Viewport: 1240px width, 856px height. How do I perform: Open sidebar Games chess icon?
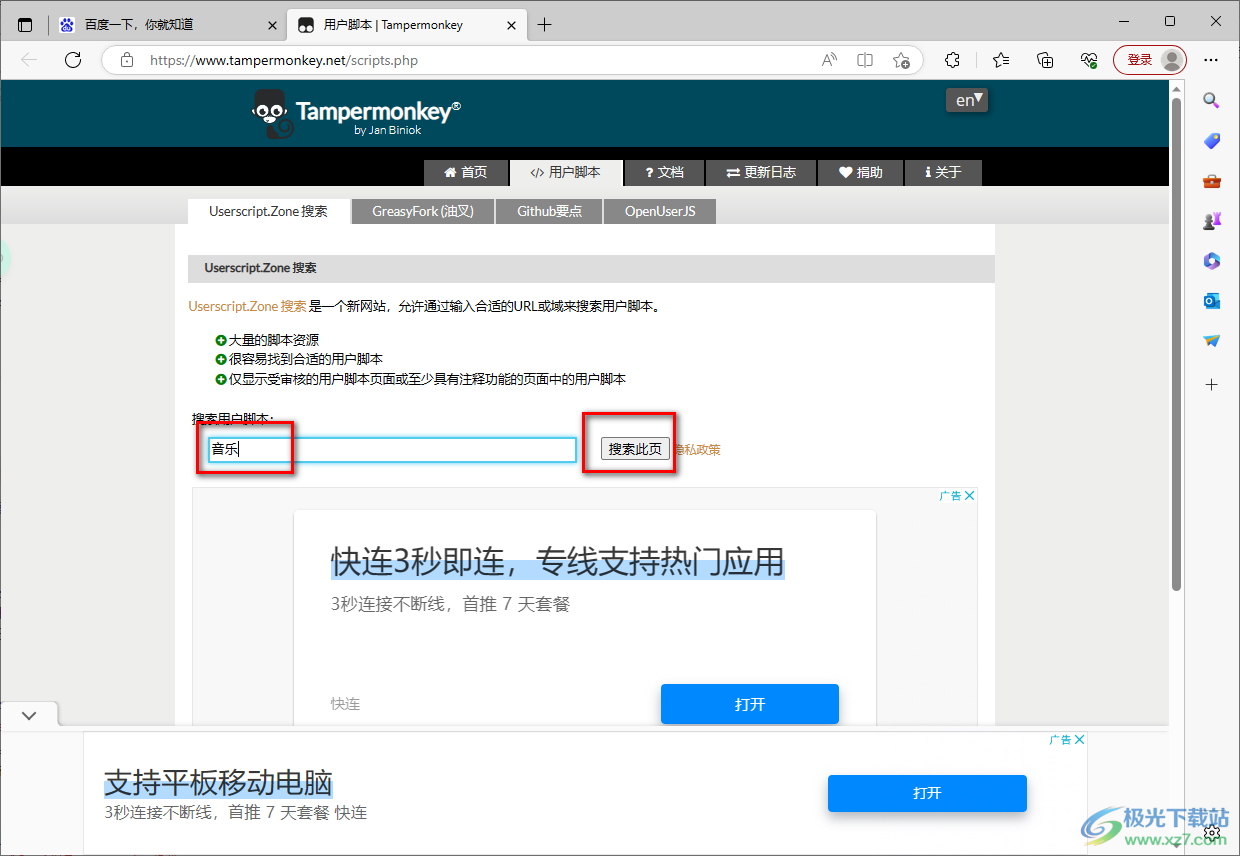1211,221
